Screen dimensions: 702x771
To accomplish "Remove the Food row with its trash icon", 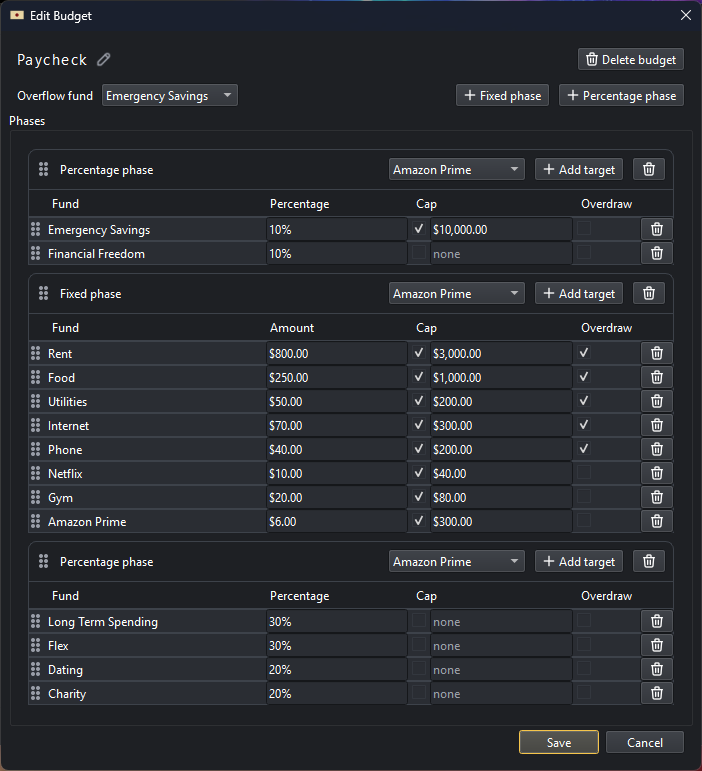I will (656, 378).
